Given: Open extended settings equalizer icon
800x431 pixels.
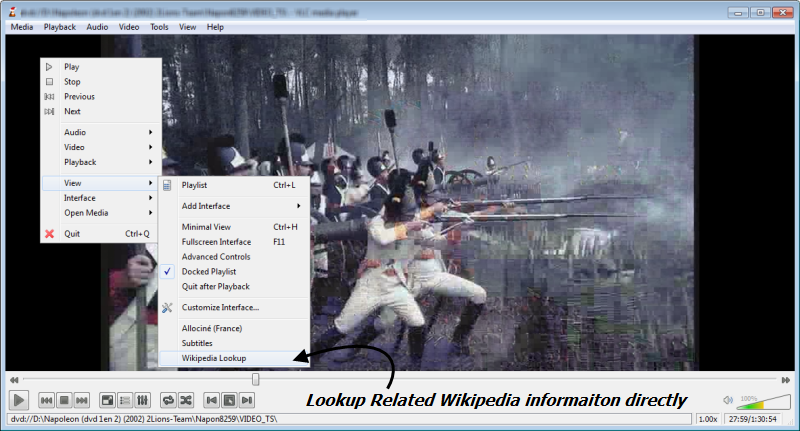Looking at the screenshot, I should coord(142,400).
